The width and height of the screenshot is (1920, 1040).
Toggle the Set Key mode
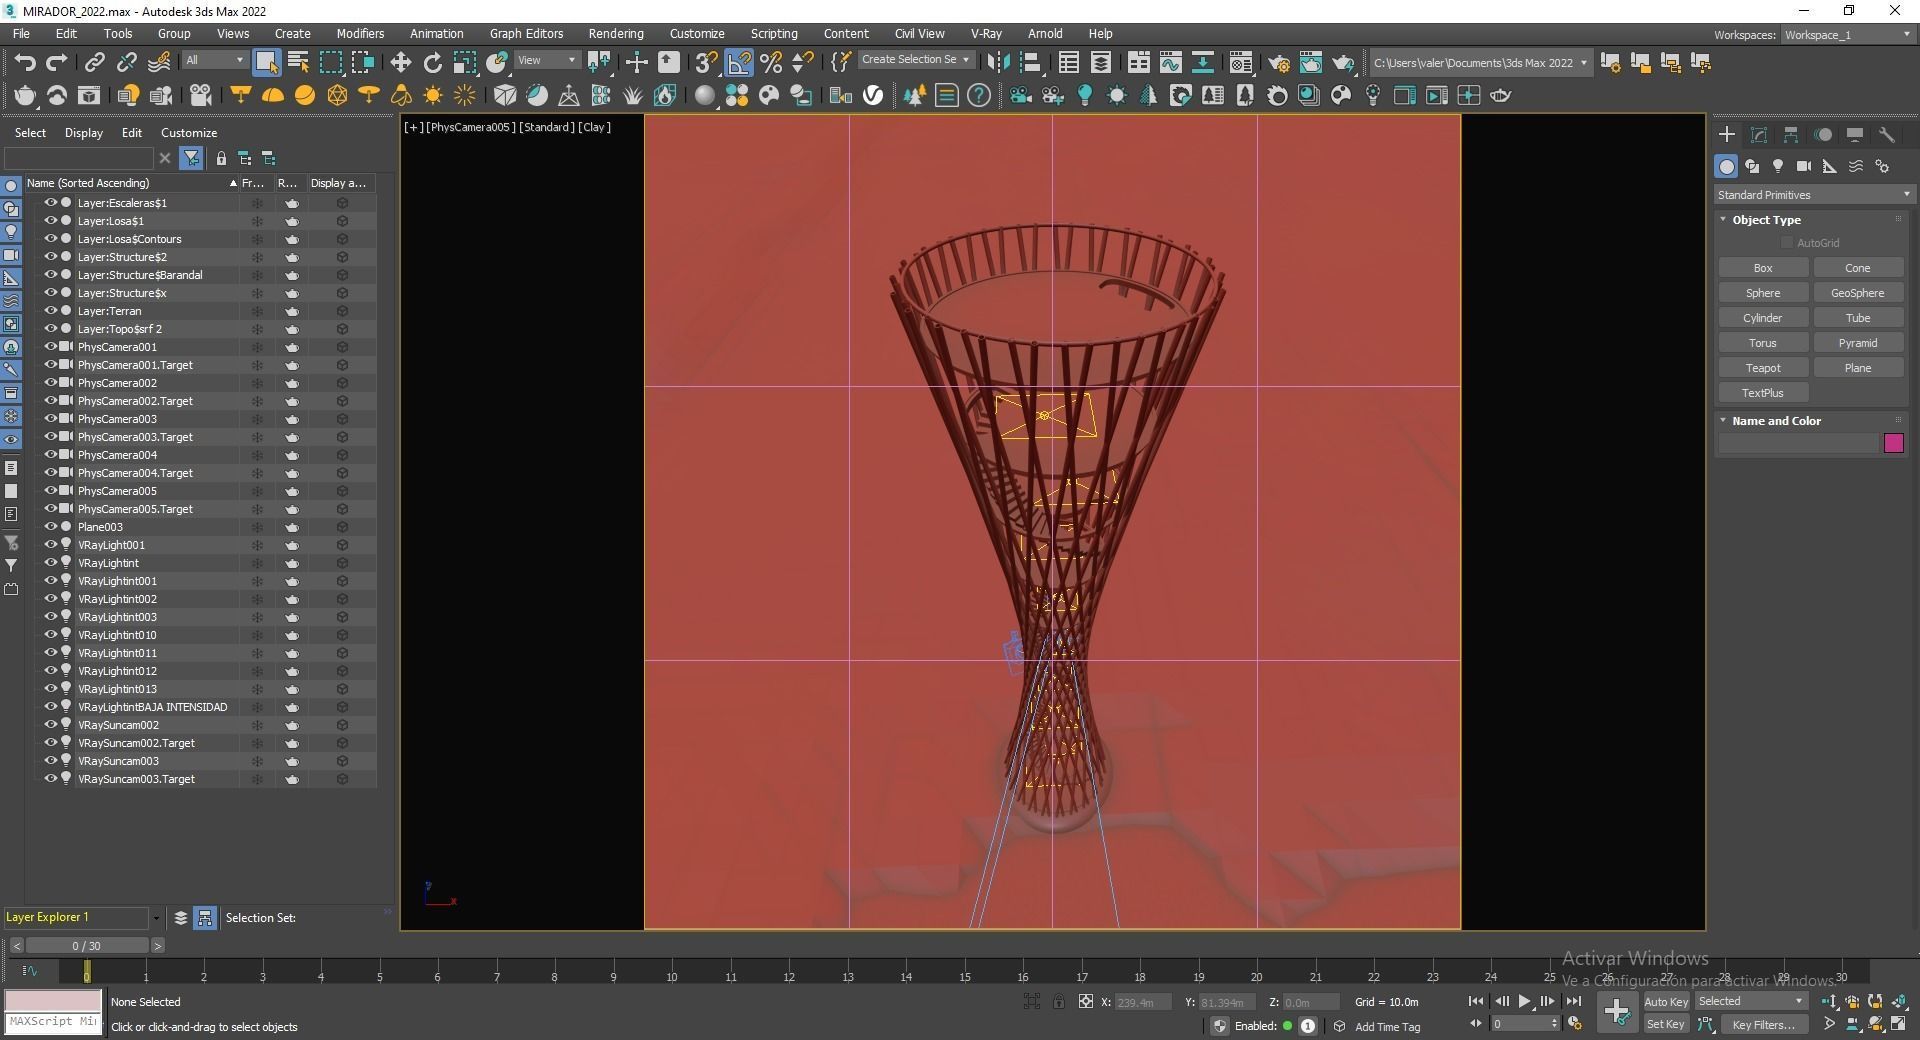click(1665, 1024)
